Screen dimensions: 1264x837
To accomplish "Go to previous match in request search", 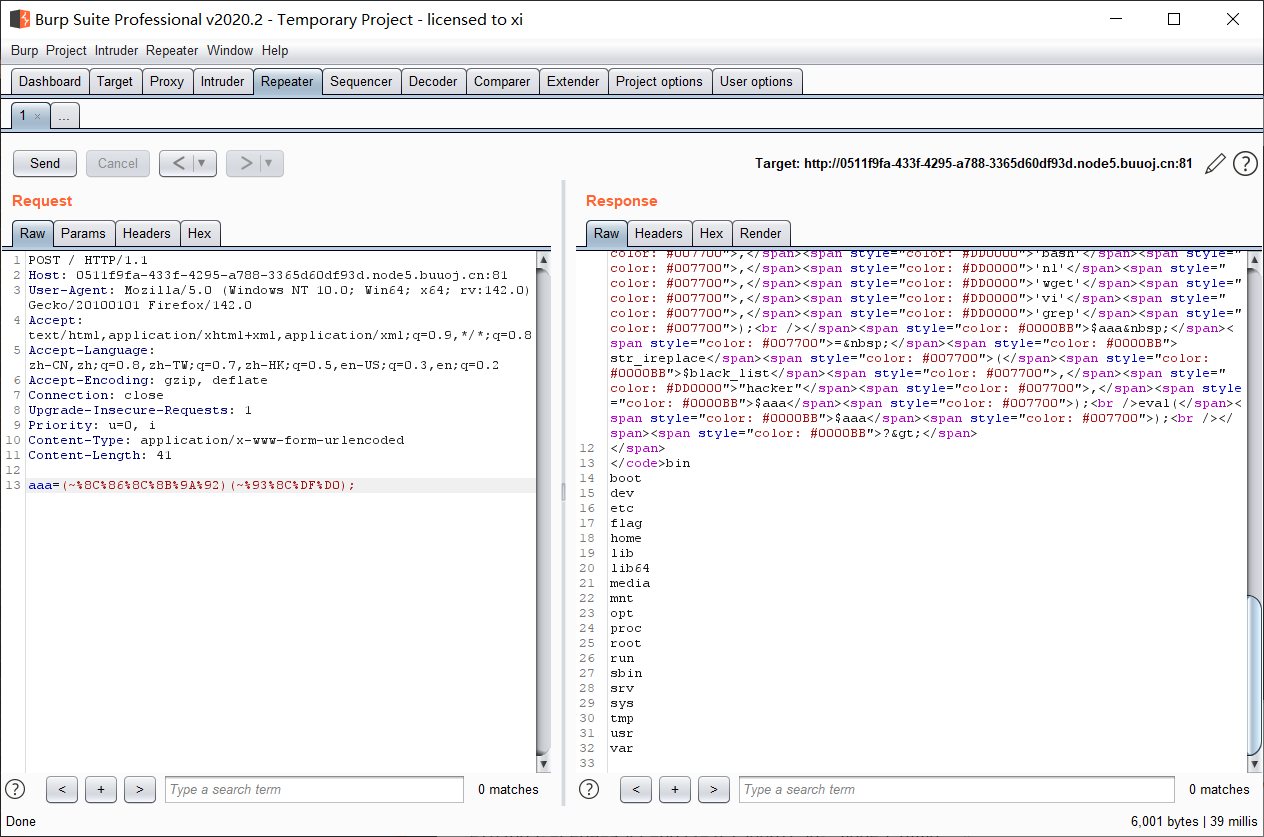I will point(62,789).
